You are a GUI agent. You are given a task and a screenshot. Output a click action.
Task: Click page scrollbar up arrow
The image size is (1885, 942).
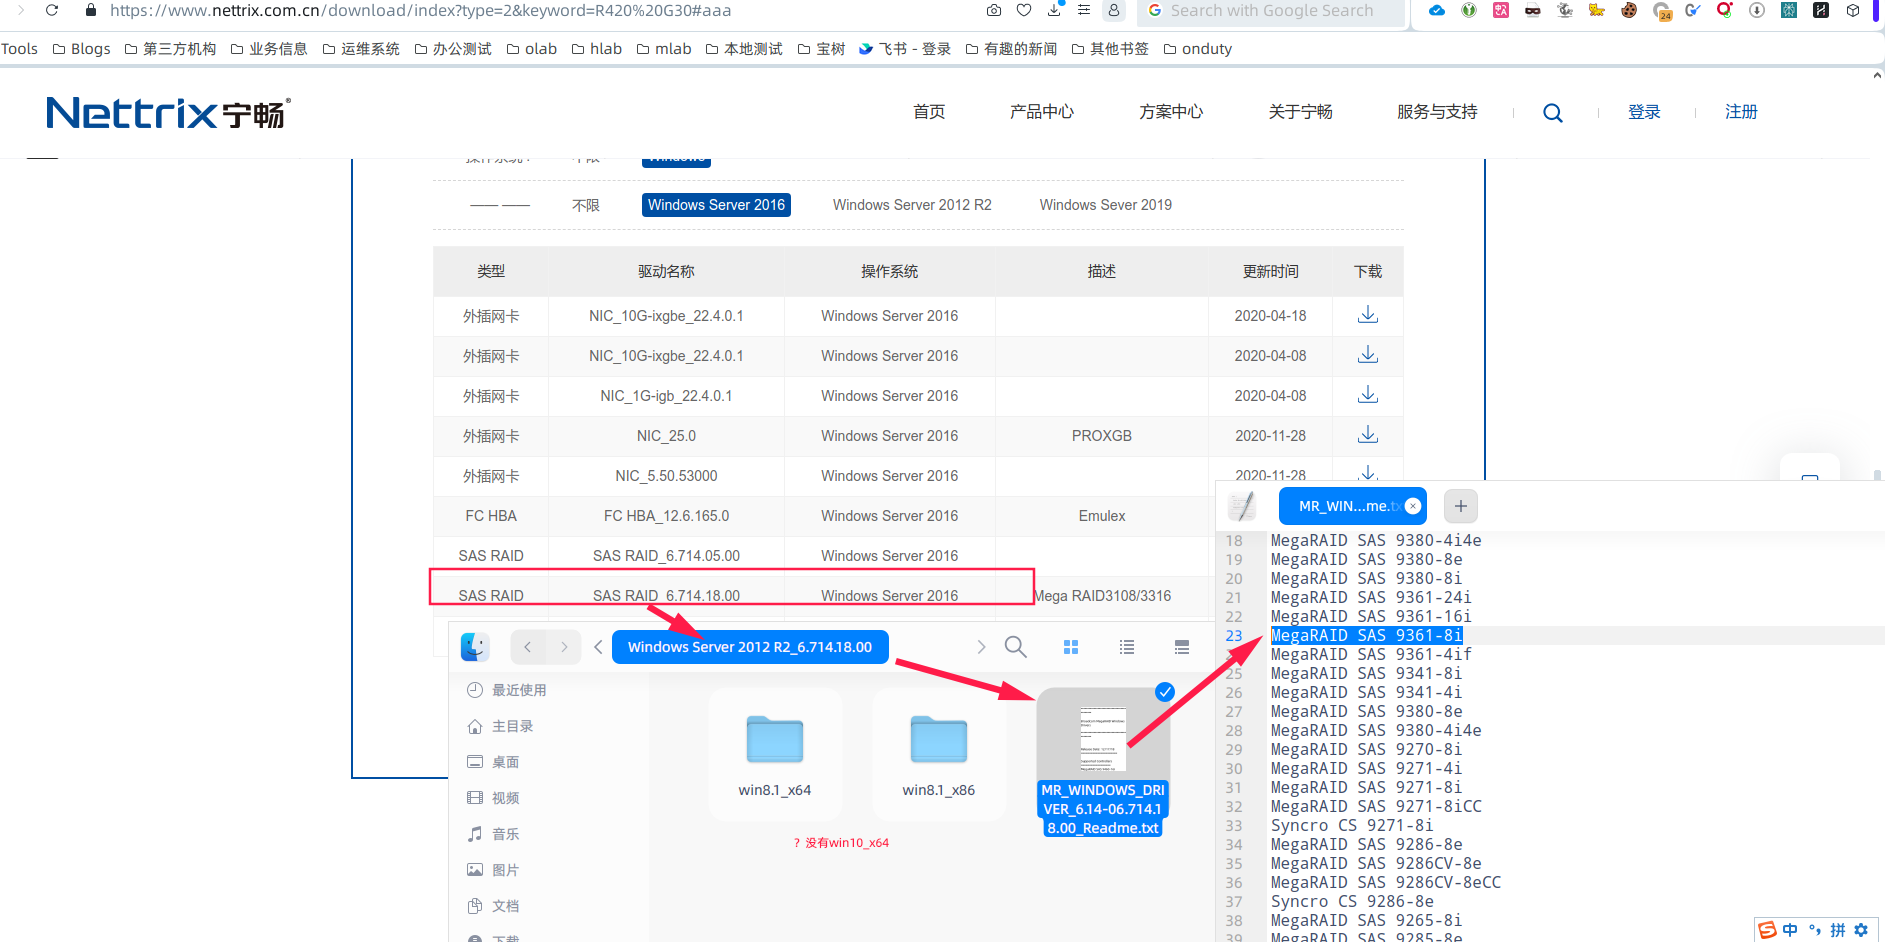[1877, 75]
